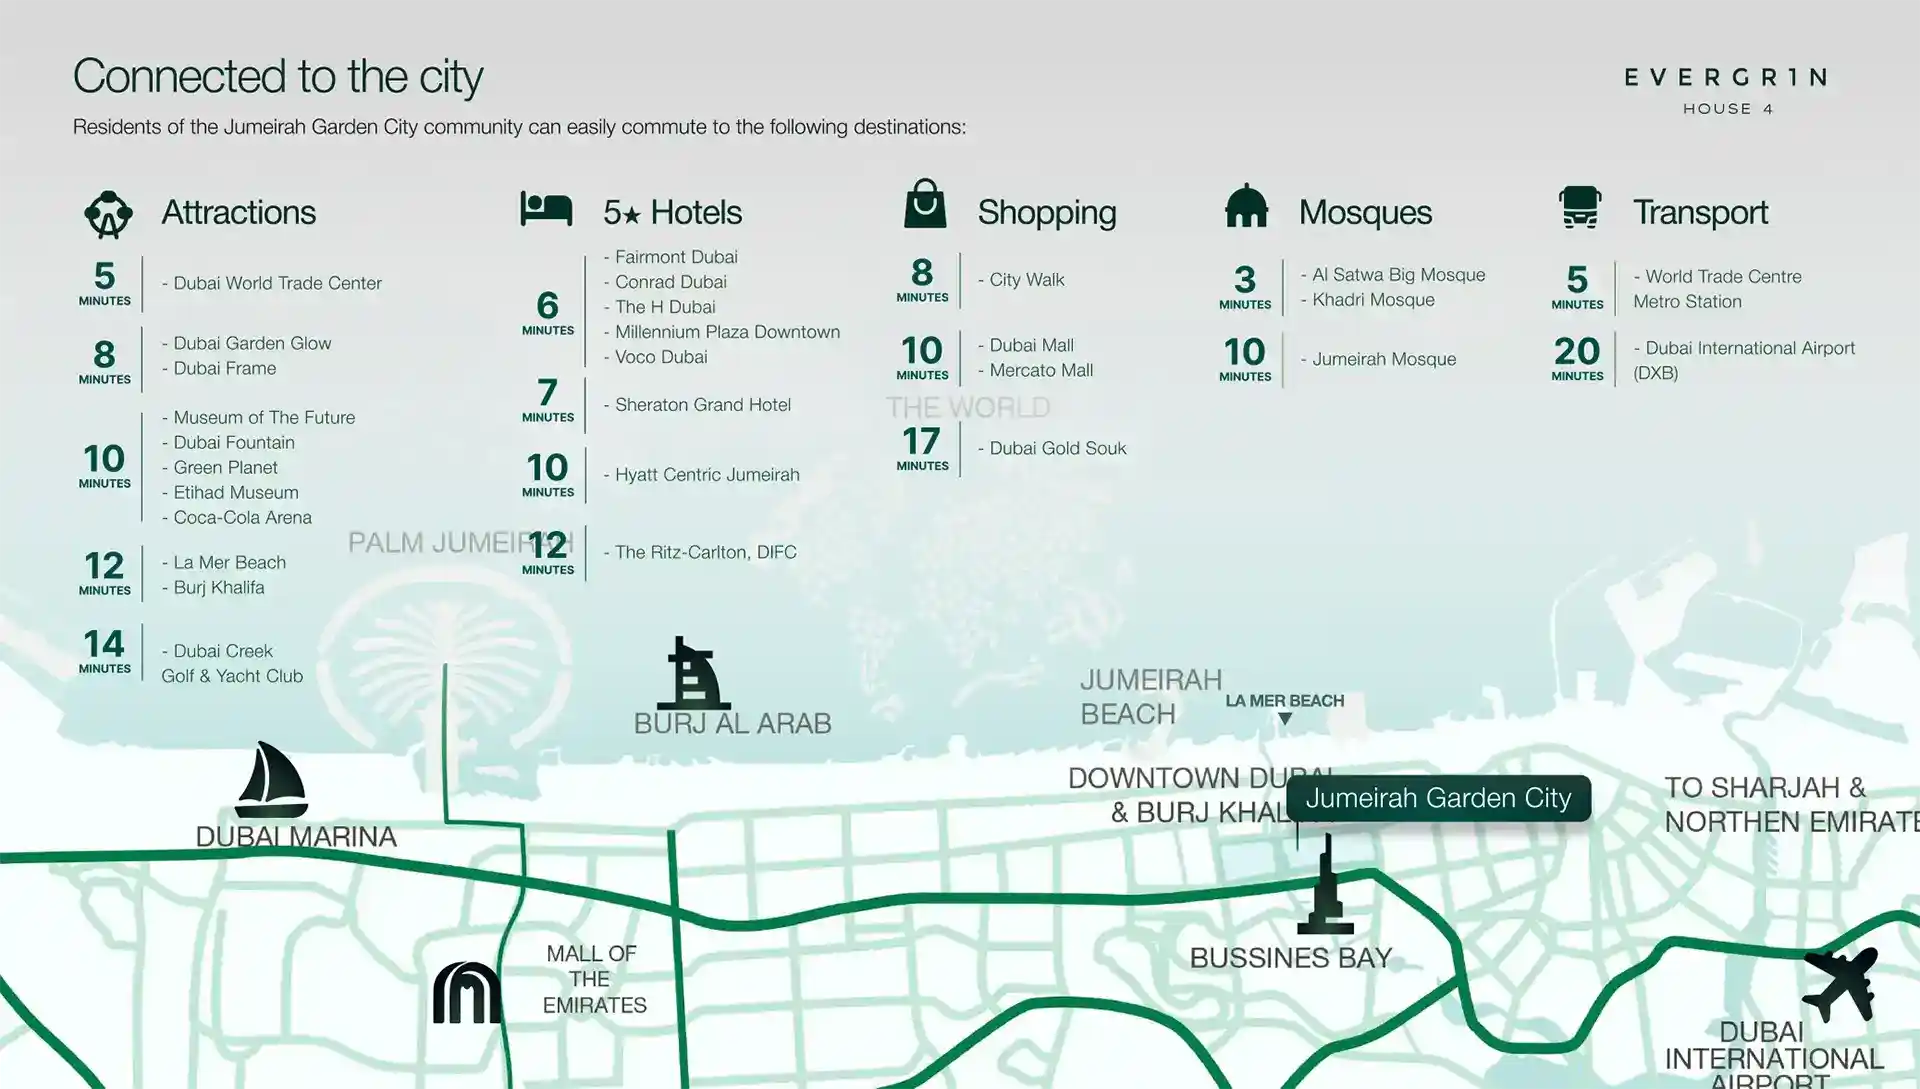Click the bus Transport icon
1920x1089 pixels.
tap(1580, 208)
